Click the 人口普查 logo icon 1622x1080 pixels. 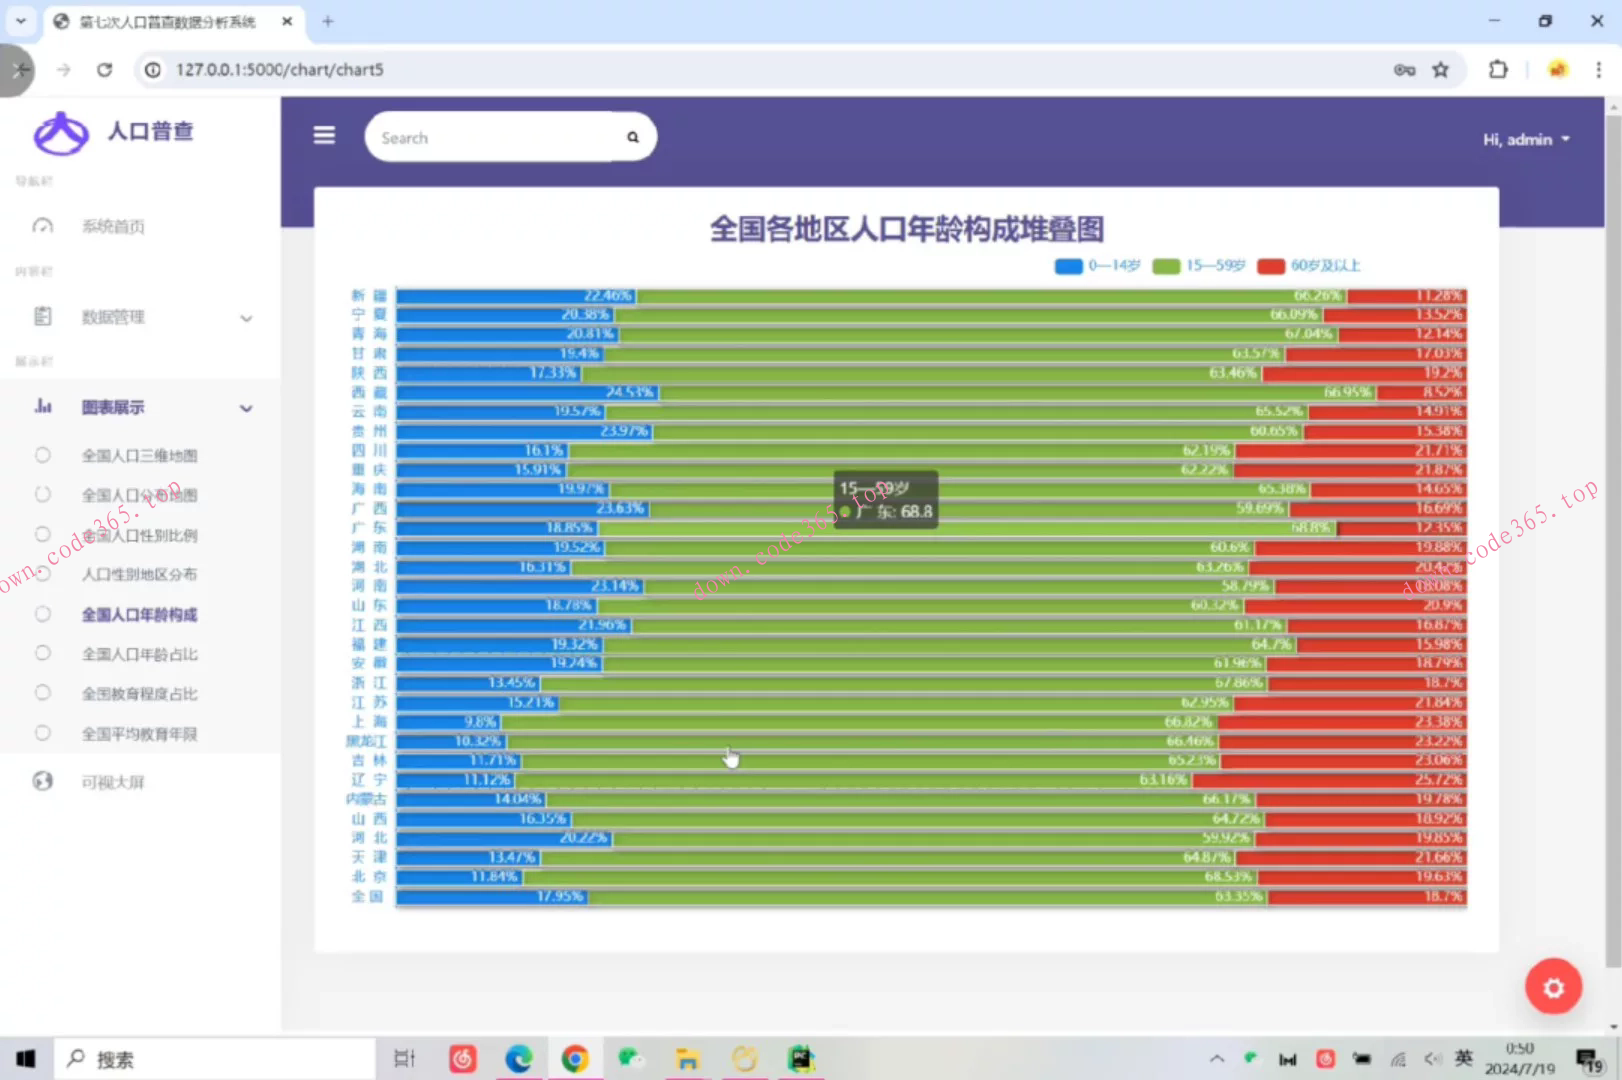[61, 132]
